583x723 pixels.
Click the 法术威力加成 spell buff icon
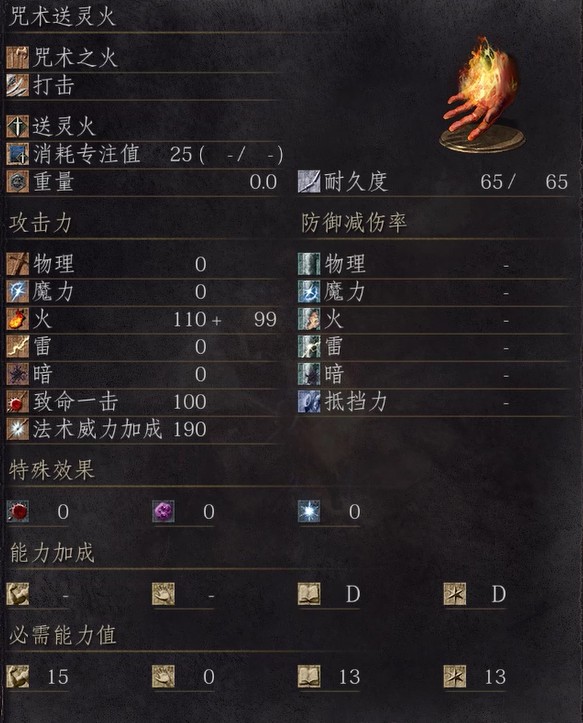pyautogui.click(x=18, y=429)
